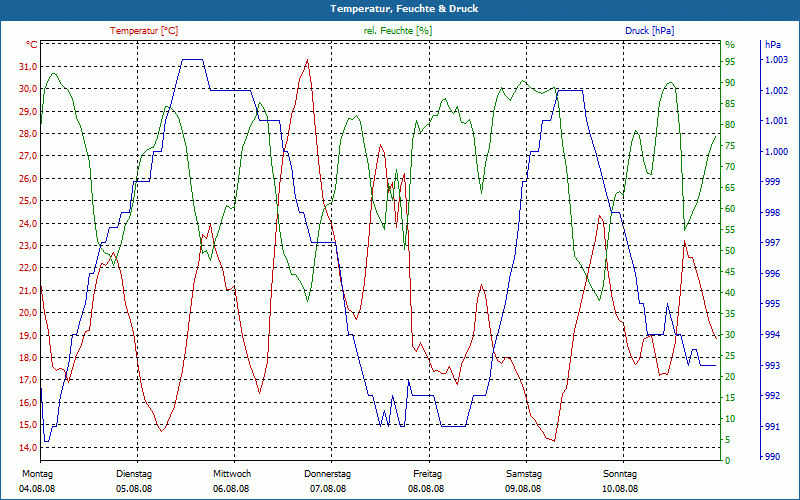Click the '°C' unit label on the temperature axis

[32, 45]
